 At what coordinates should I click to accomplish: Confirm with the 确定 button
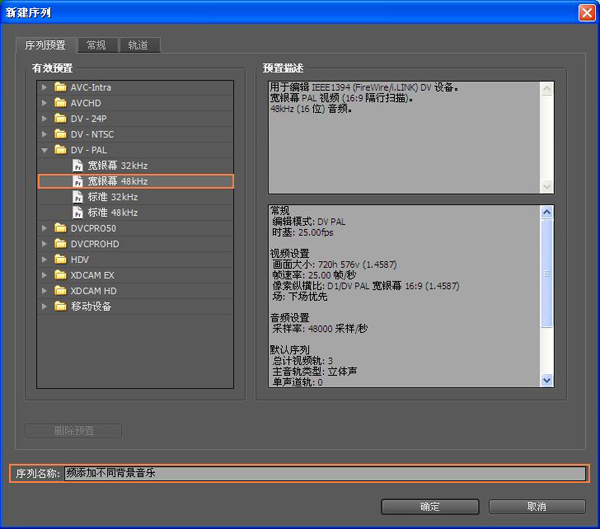(430, 507)
